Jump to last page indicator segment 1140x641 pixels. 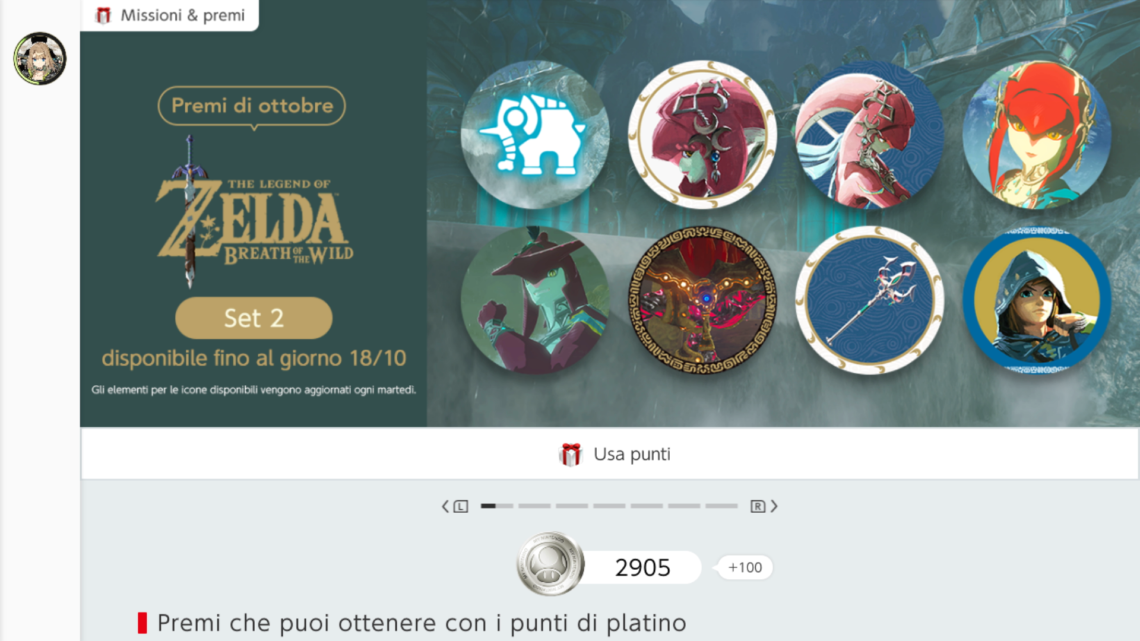point(721,506)
